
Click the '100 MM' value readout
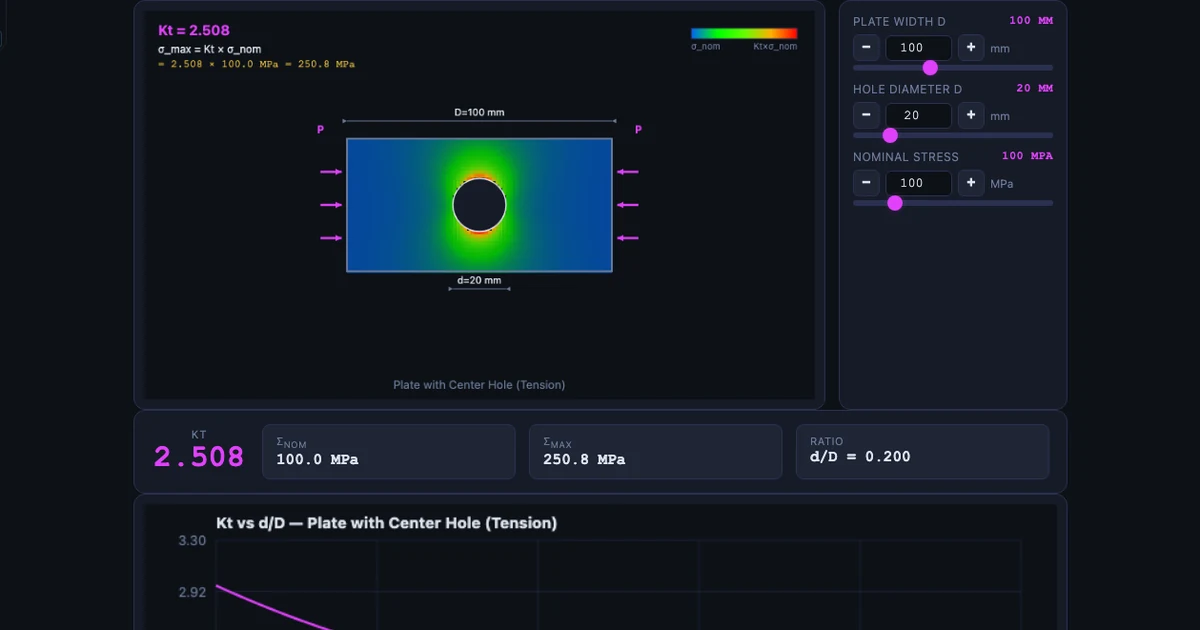[x=1031, y=20]
